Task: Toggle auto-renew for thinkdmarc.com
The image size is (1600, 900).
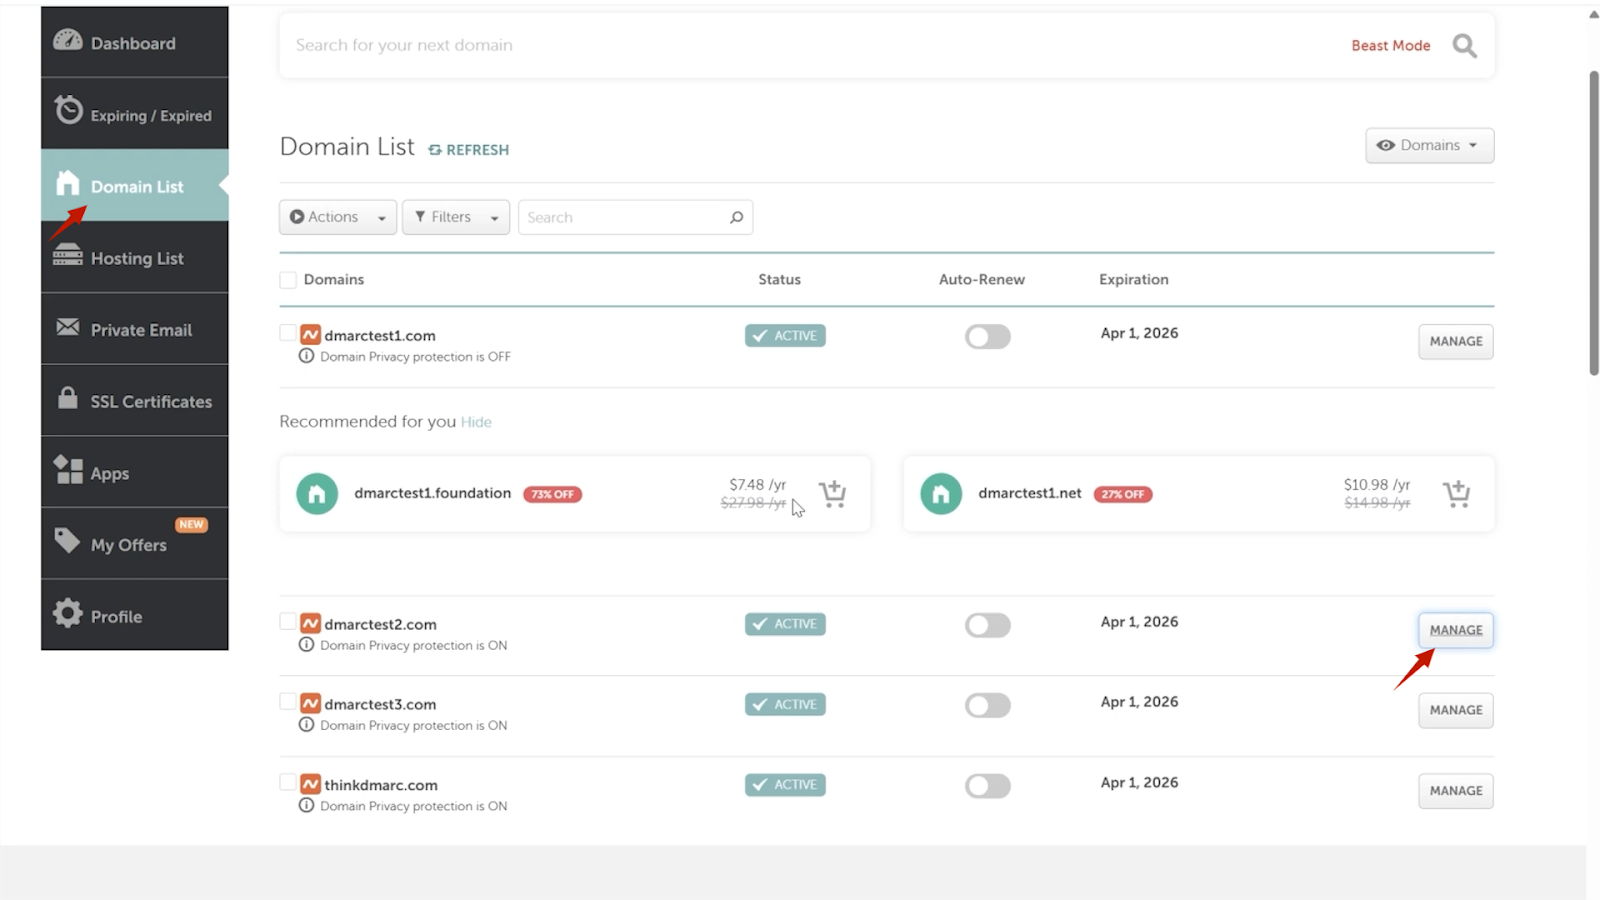Action: point(987,786)
